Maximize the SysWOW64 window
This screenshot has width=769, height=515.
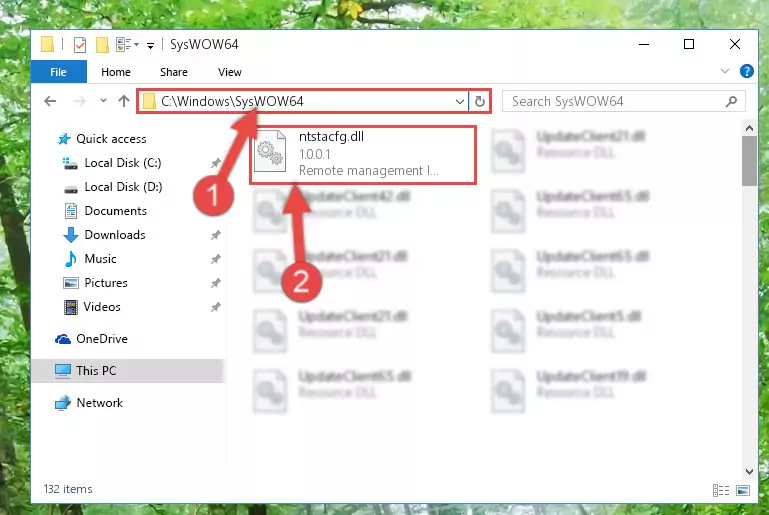pyautogui.click(x=689, y=44)
